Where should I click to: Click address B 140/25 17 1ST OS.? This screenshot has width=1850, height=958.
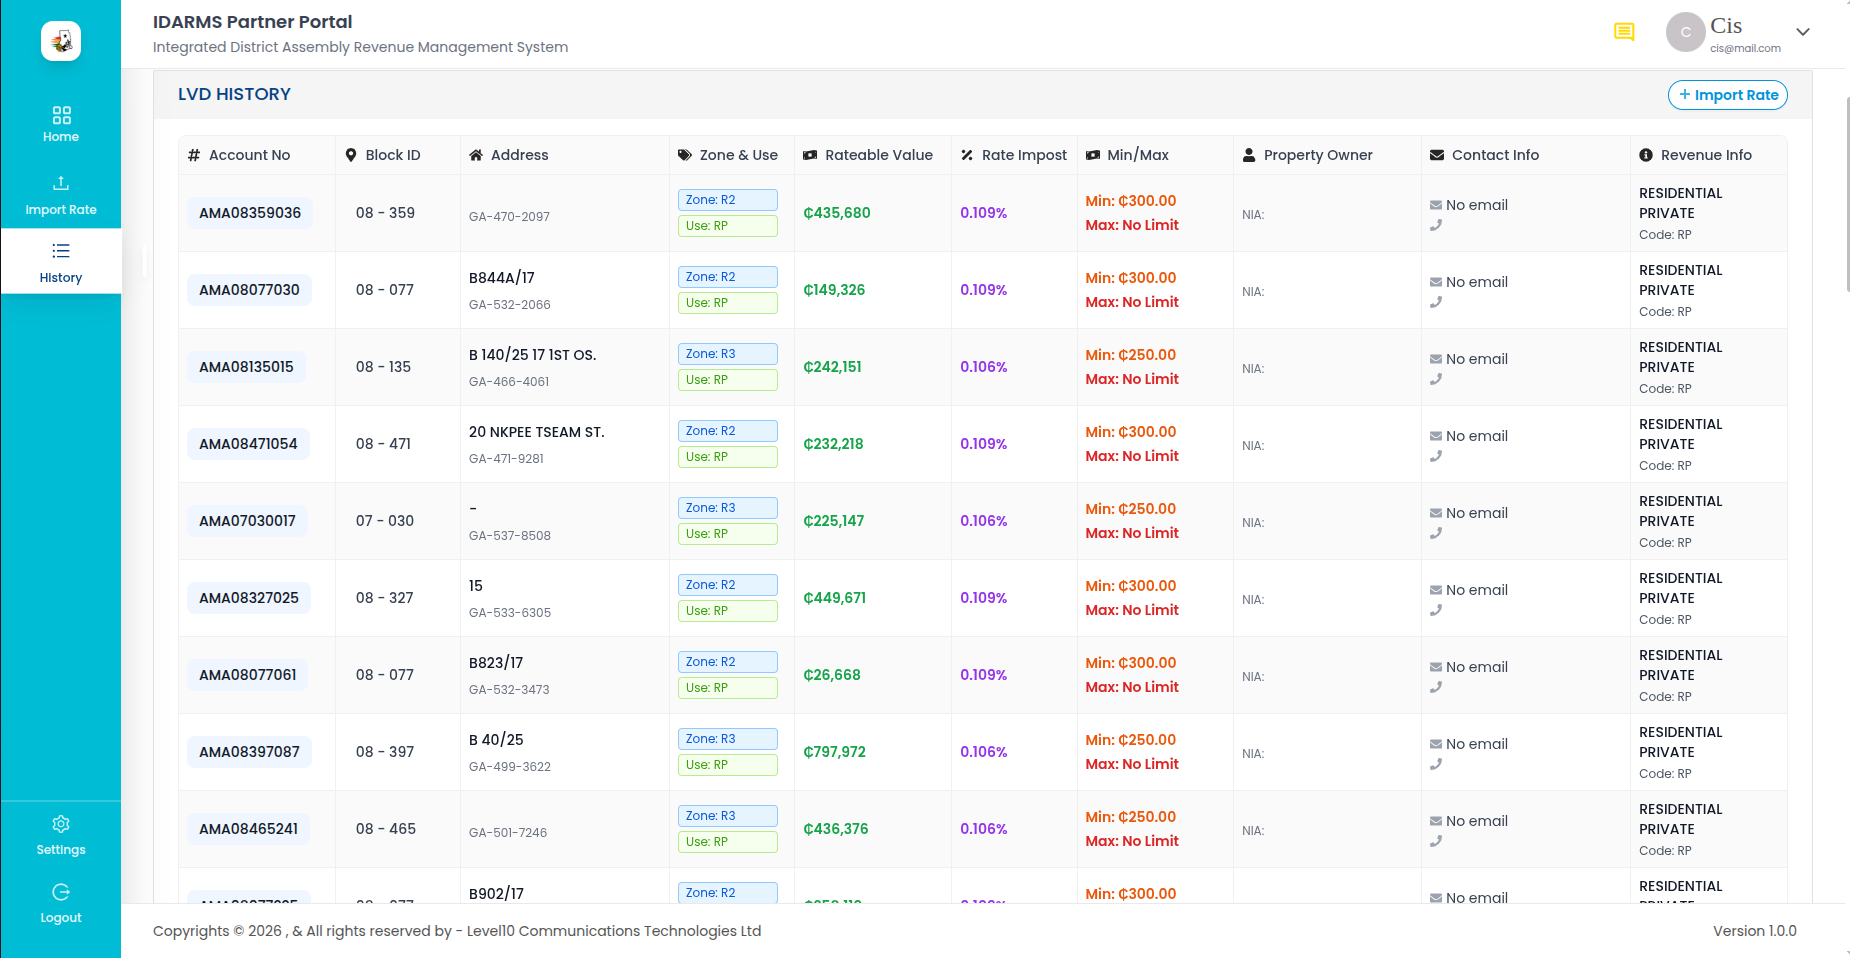point(532,355)
